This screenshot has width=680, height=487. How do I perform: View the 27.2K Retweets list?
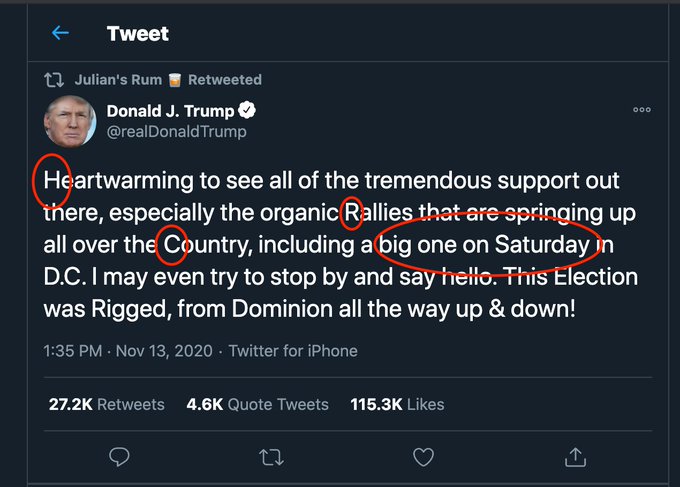coord(107,404)
